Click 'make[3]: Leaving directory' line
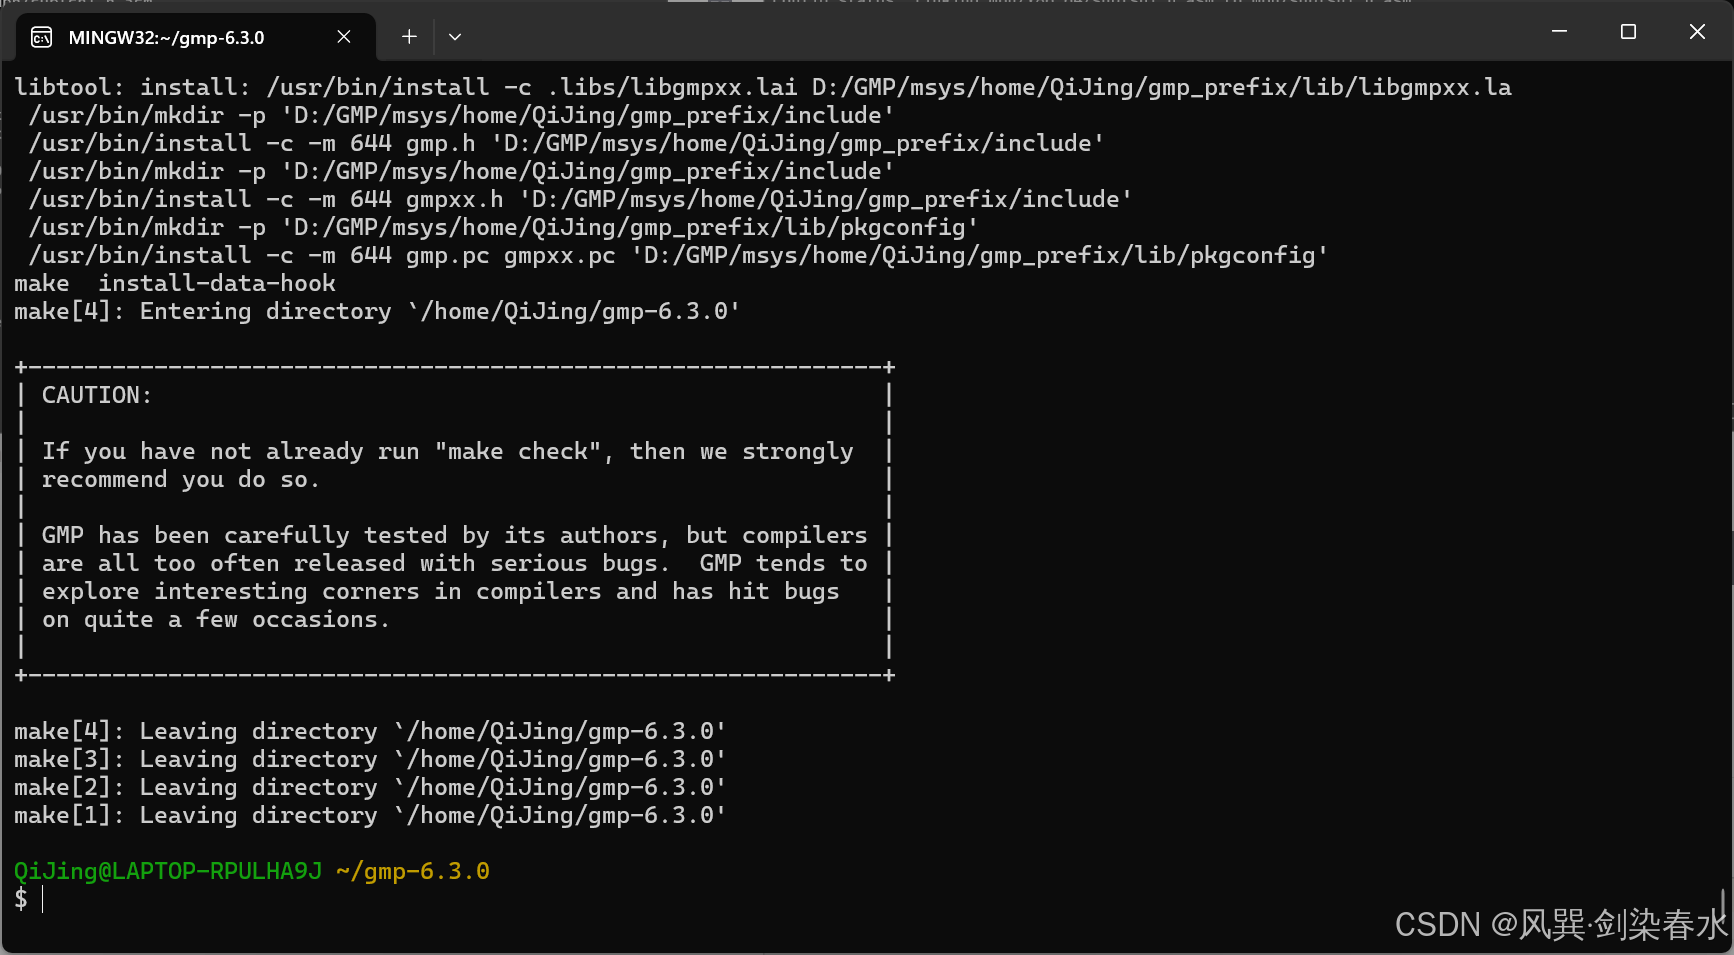This screenshot has width=1734, height=955. coord(370,759)
